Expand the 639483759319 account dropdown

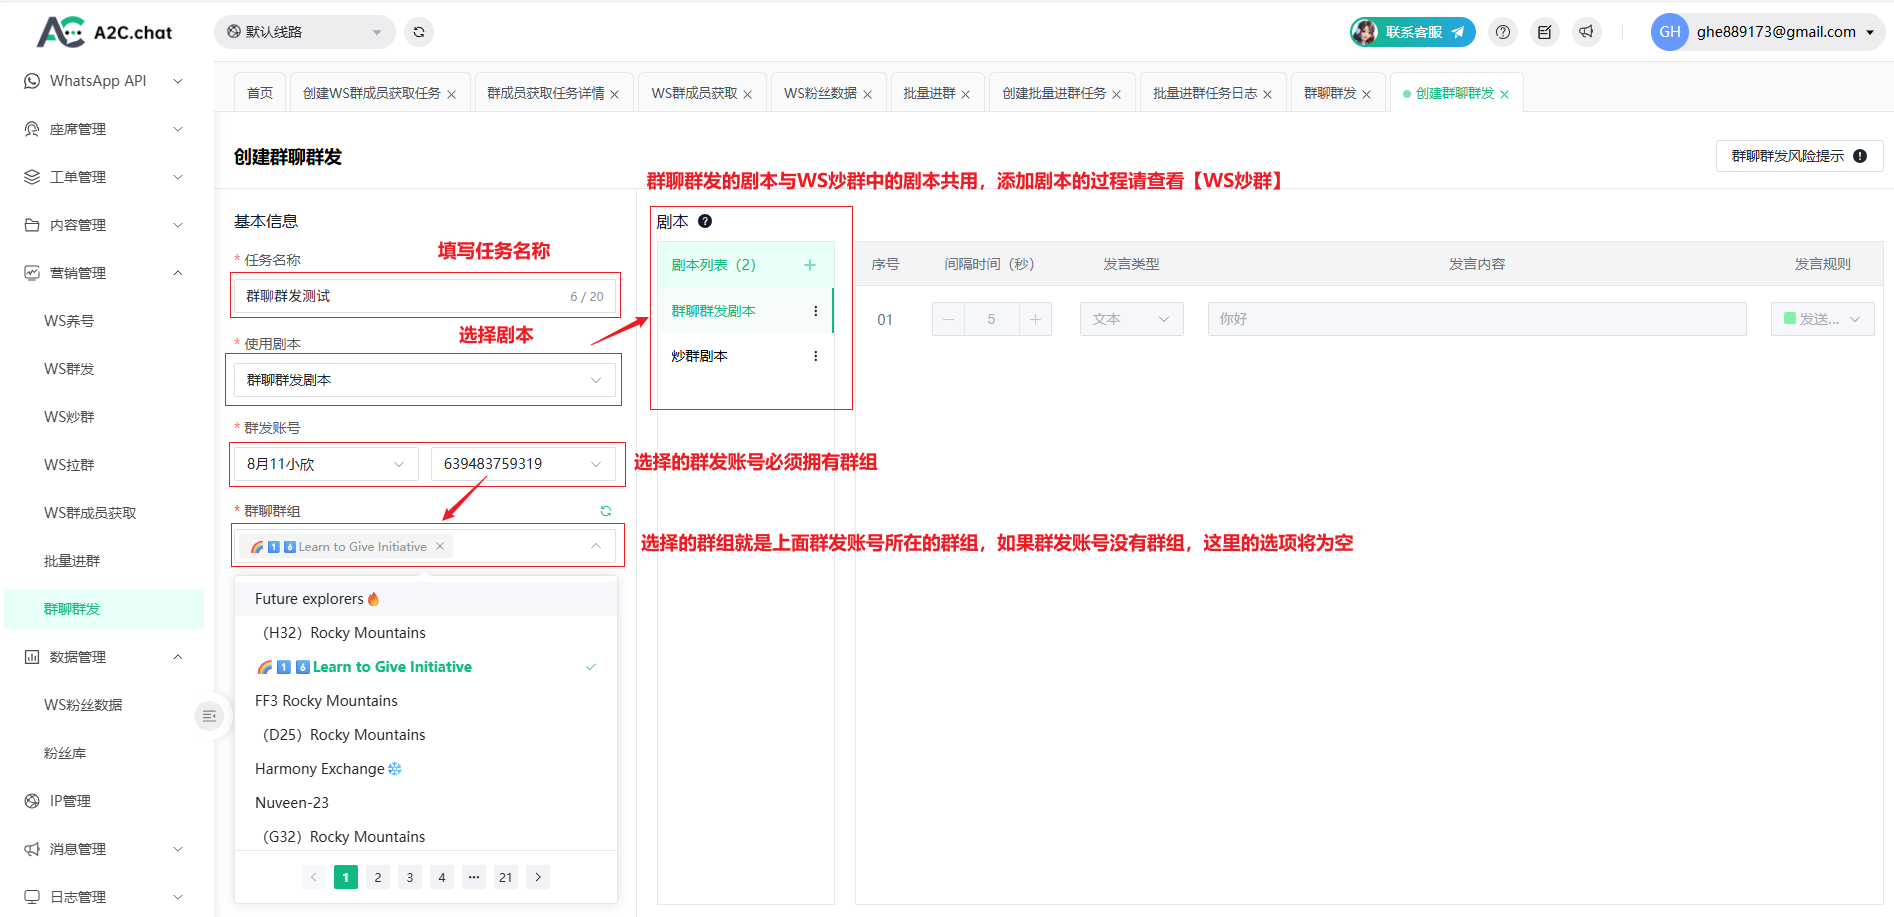(523, 464)
